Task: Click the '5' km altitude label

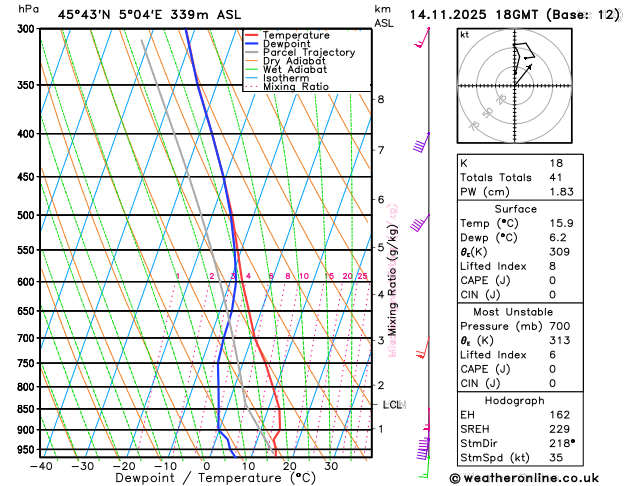Action: click(381, 247)
